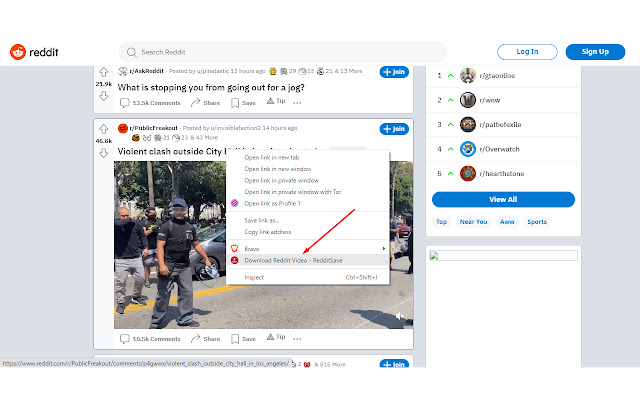This screenshot has height=400, width=640.
Task: Select Open link as Profile 1
Action: point(308,203)
